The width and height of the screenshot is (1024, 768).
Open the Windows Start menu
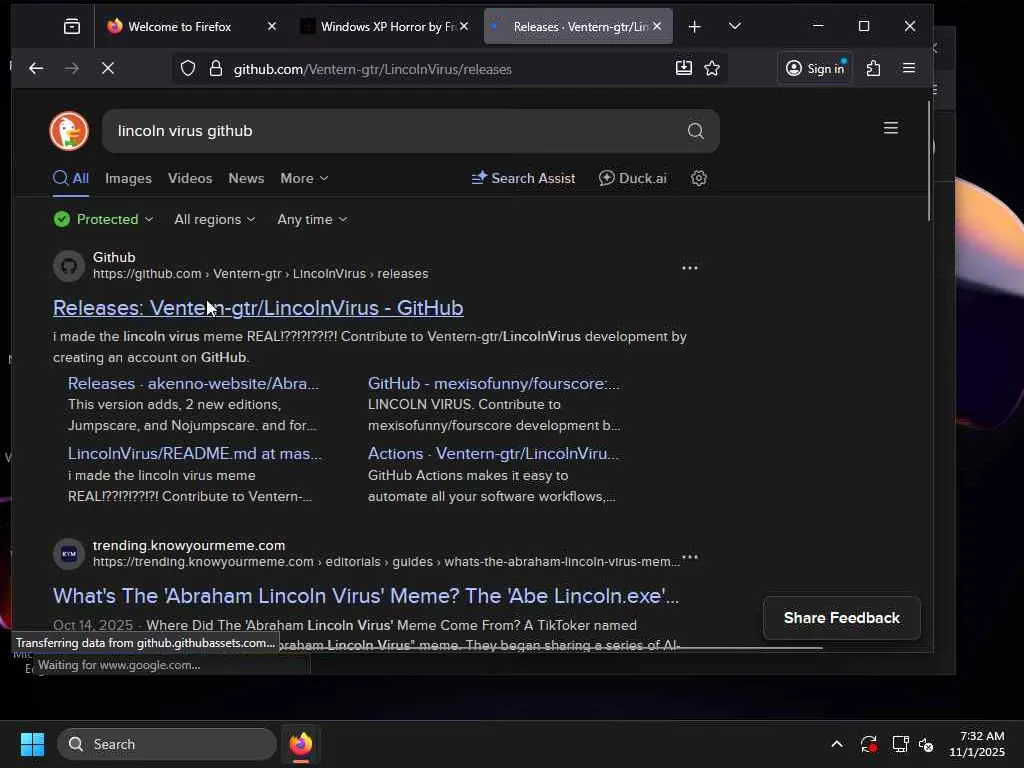click(32, 744)
